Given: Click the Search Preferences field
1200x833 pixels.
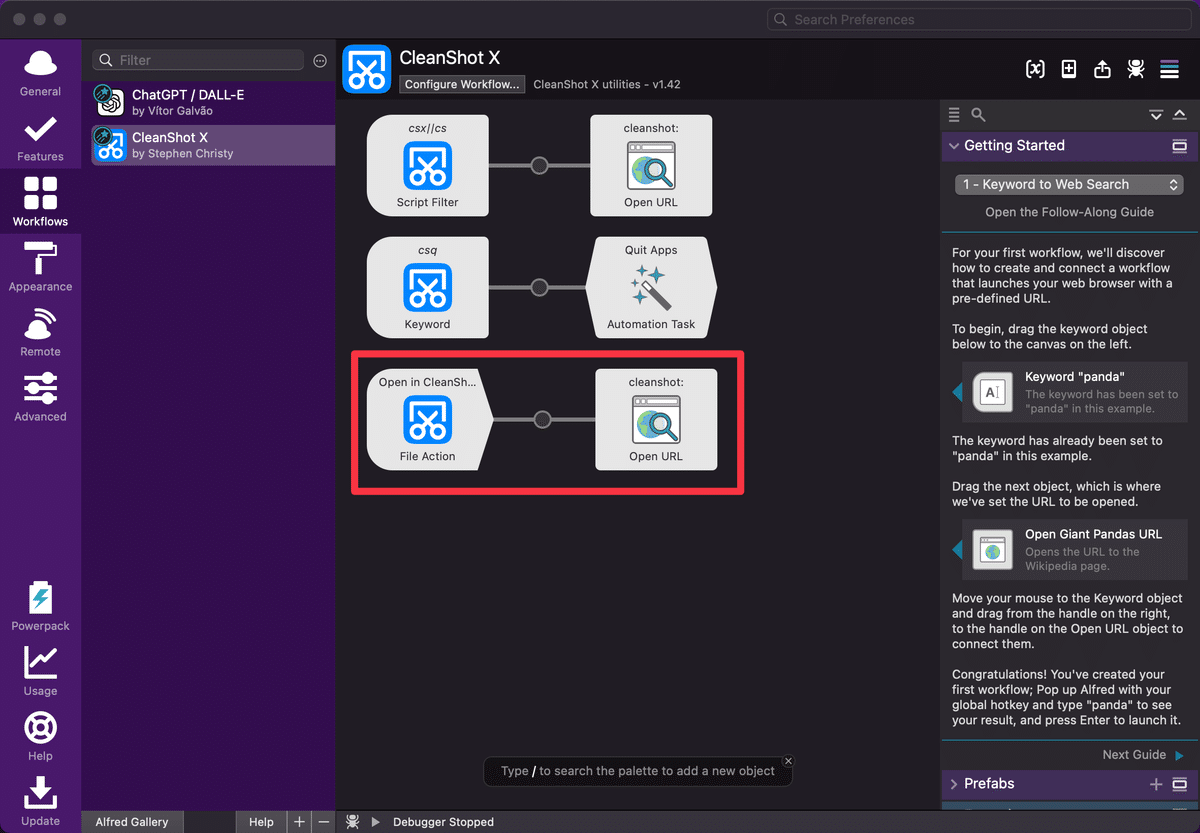Looking at the screenshot, I should [x=978, y=19].
